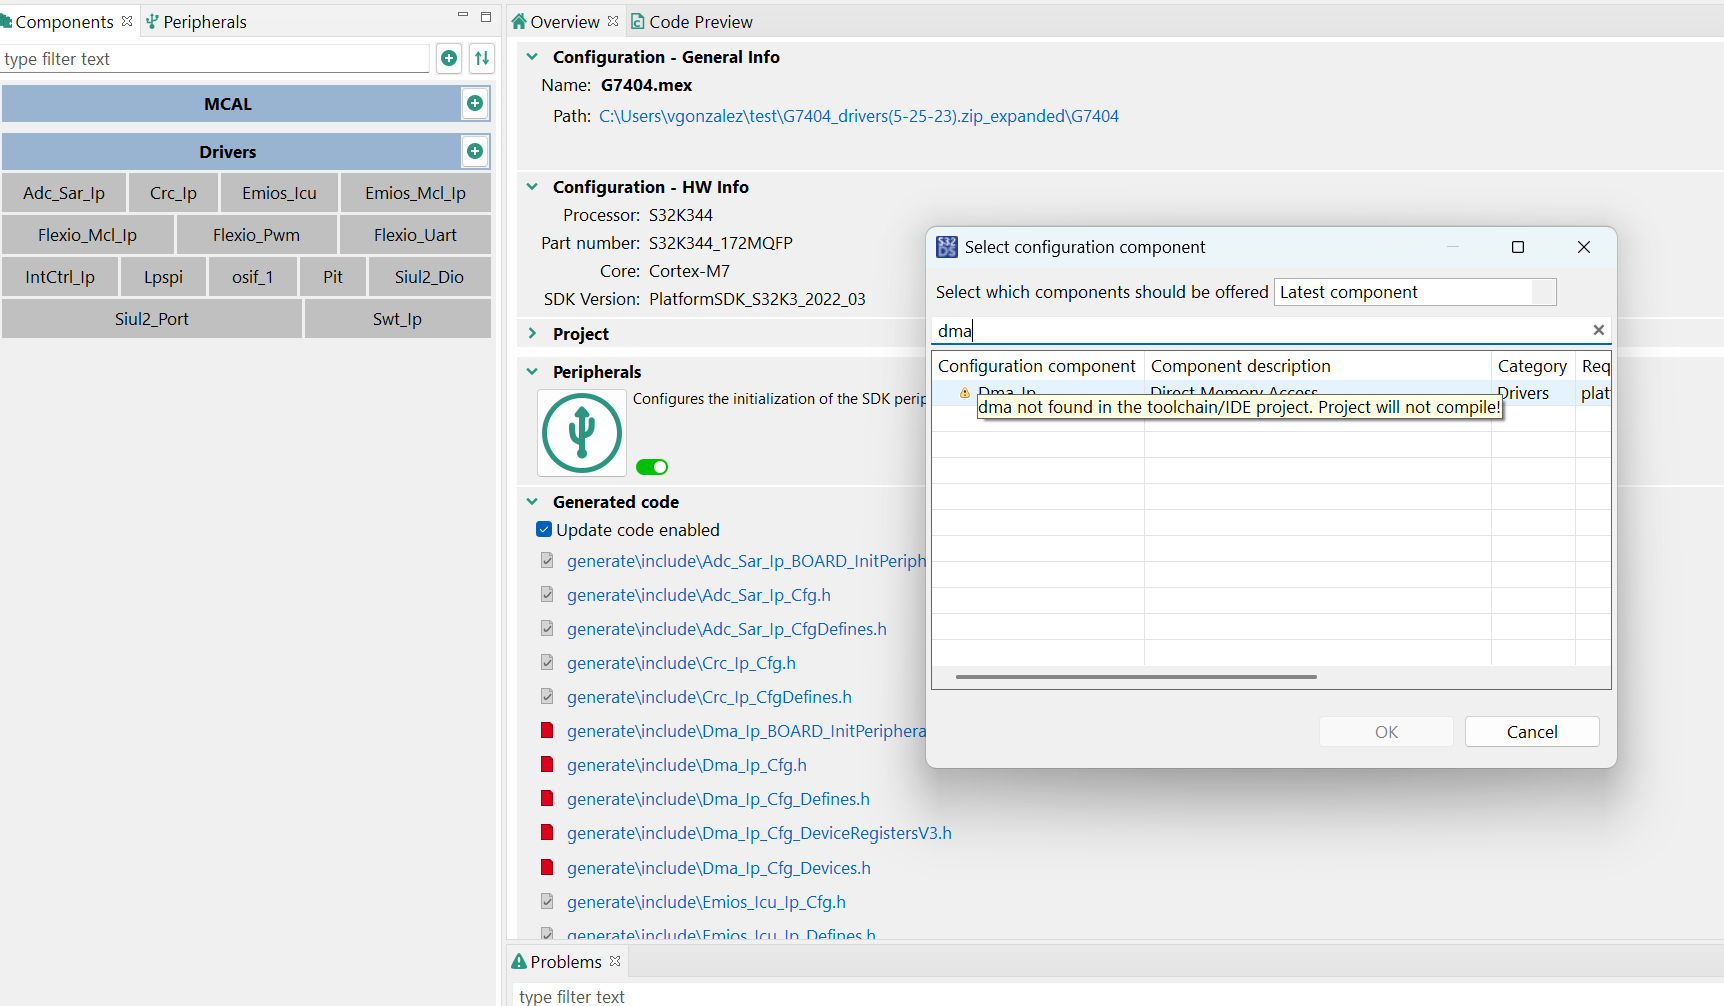Open the Siul2_Port driver component
The image size is (1724, 1006).
click(152, 319)
